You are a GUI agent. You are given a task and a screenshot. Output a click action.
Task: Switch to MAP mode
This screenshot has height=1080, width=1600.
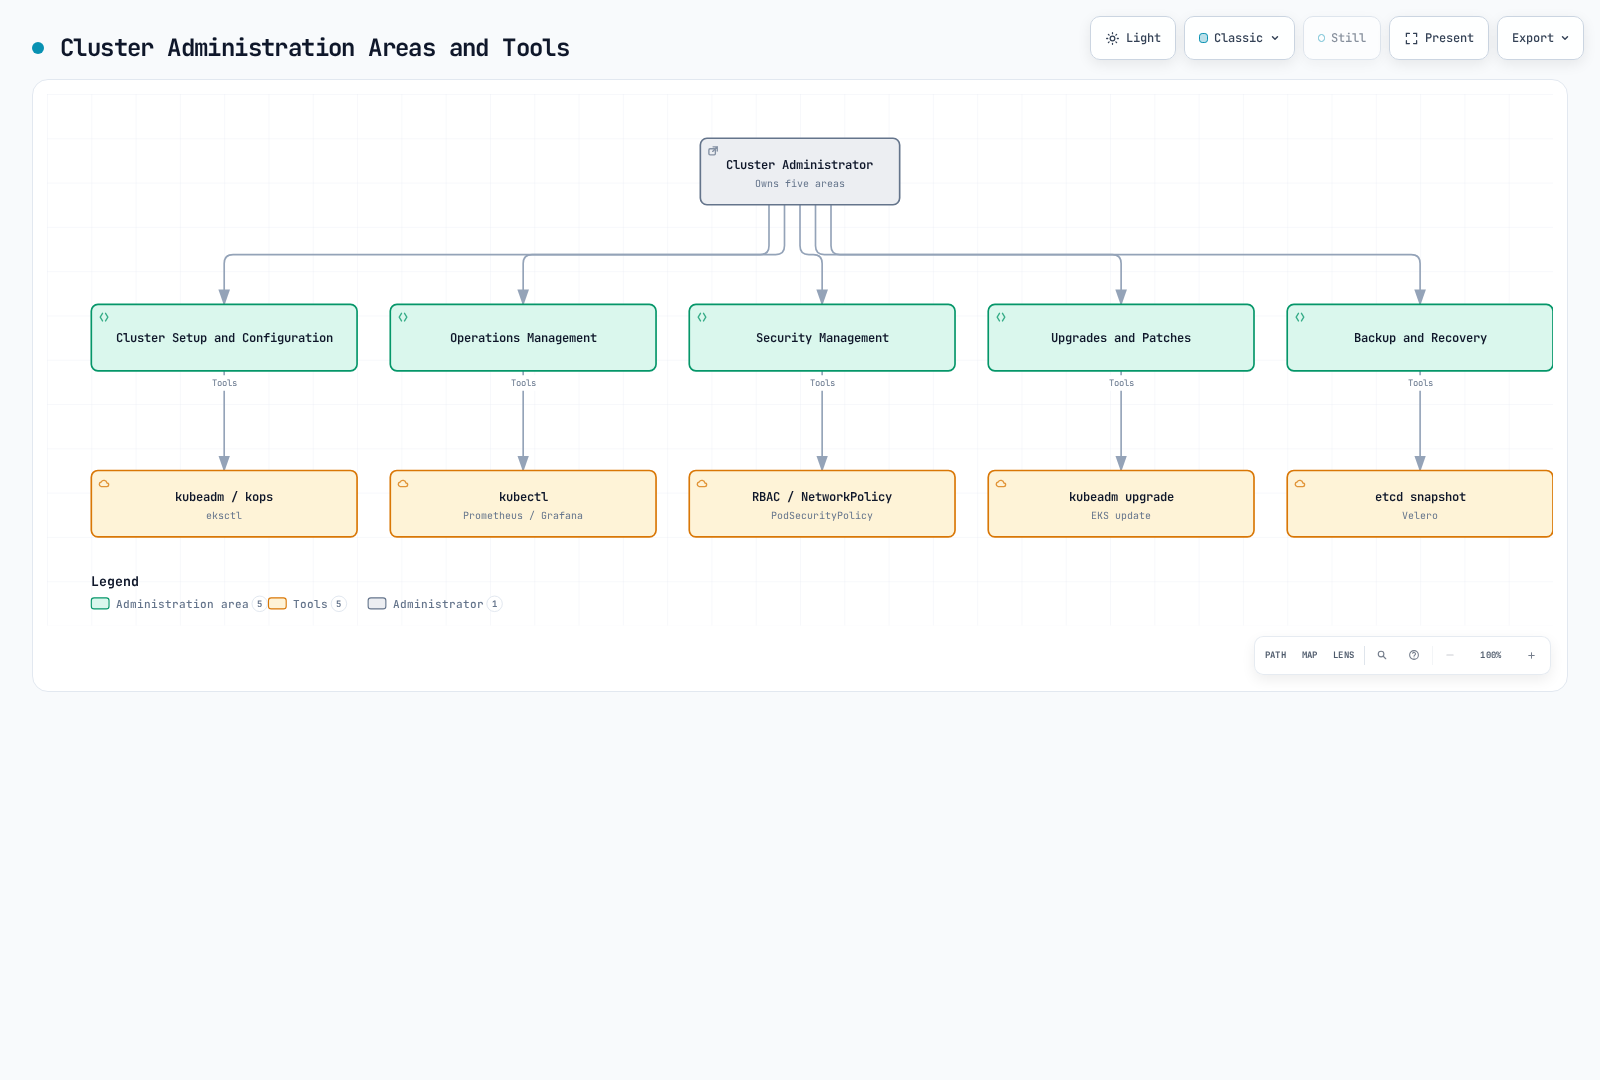[1309, 655]
